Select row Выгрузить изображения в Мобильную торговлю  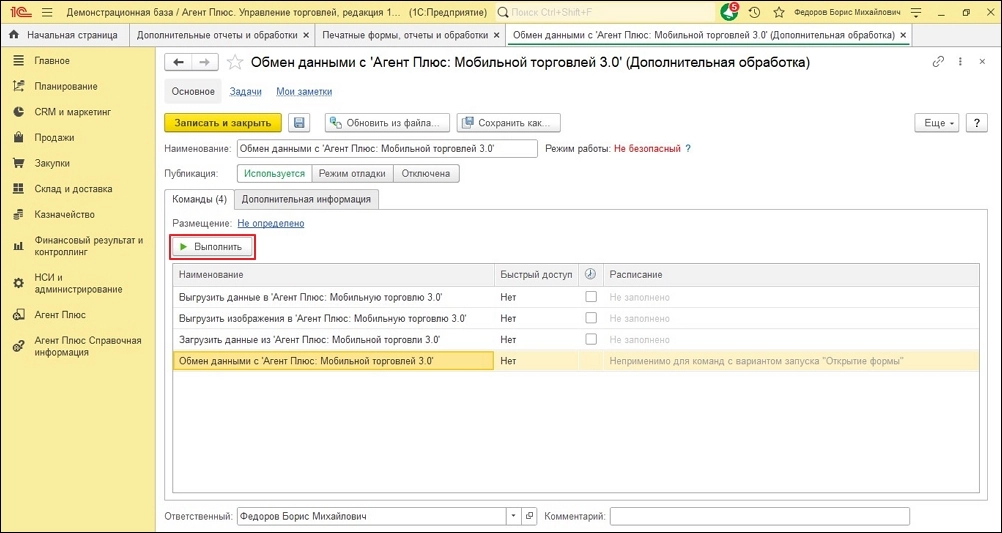tap(575, 318)
